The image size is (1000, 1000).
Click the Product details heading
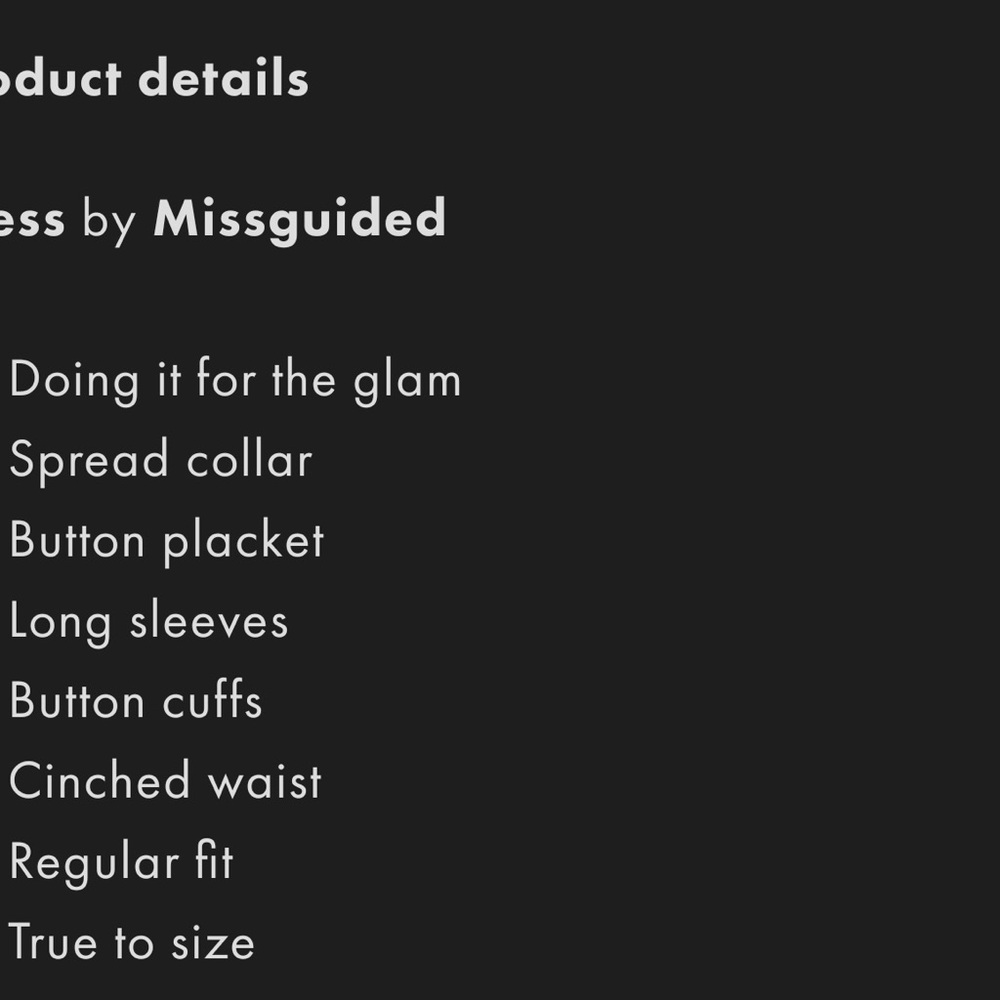click(x=154, y=78)
